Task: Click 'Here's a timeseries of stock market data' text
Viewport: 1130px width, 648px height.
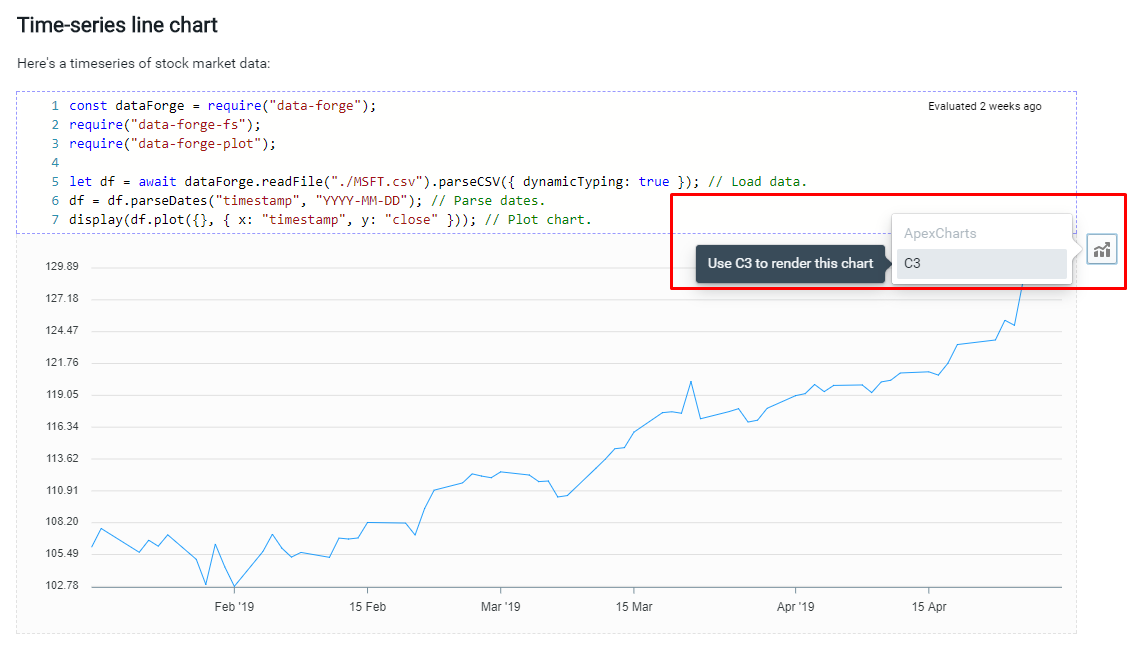Action: 143,63
